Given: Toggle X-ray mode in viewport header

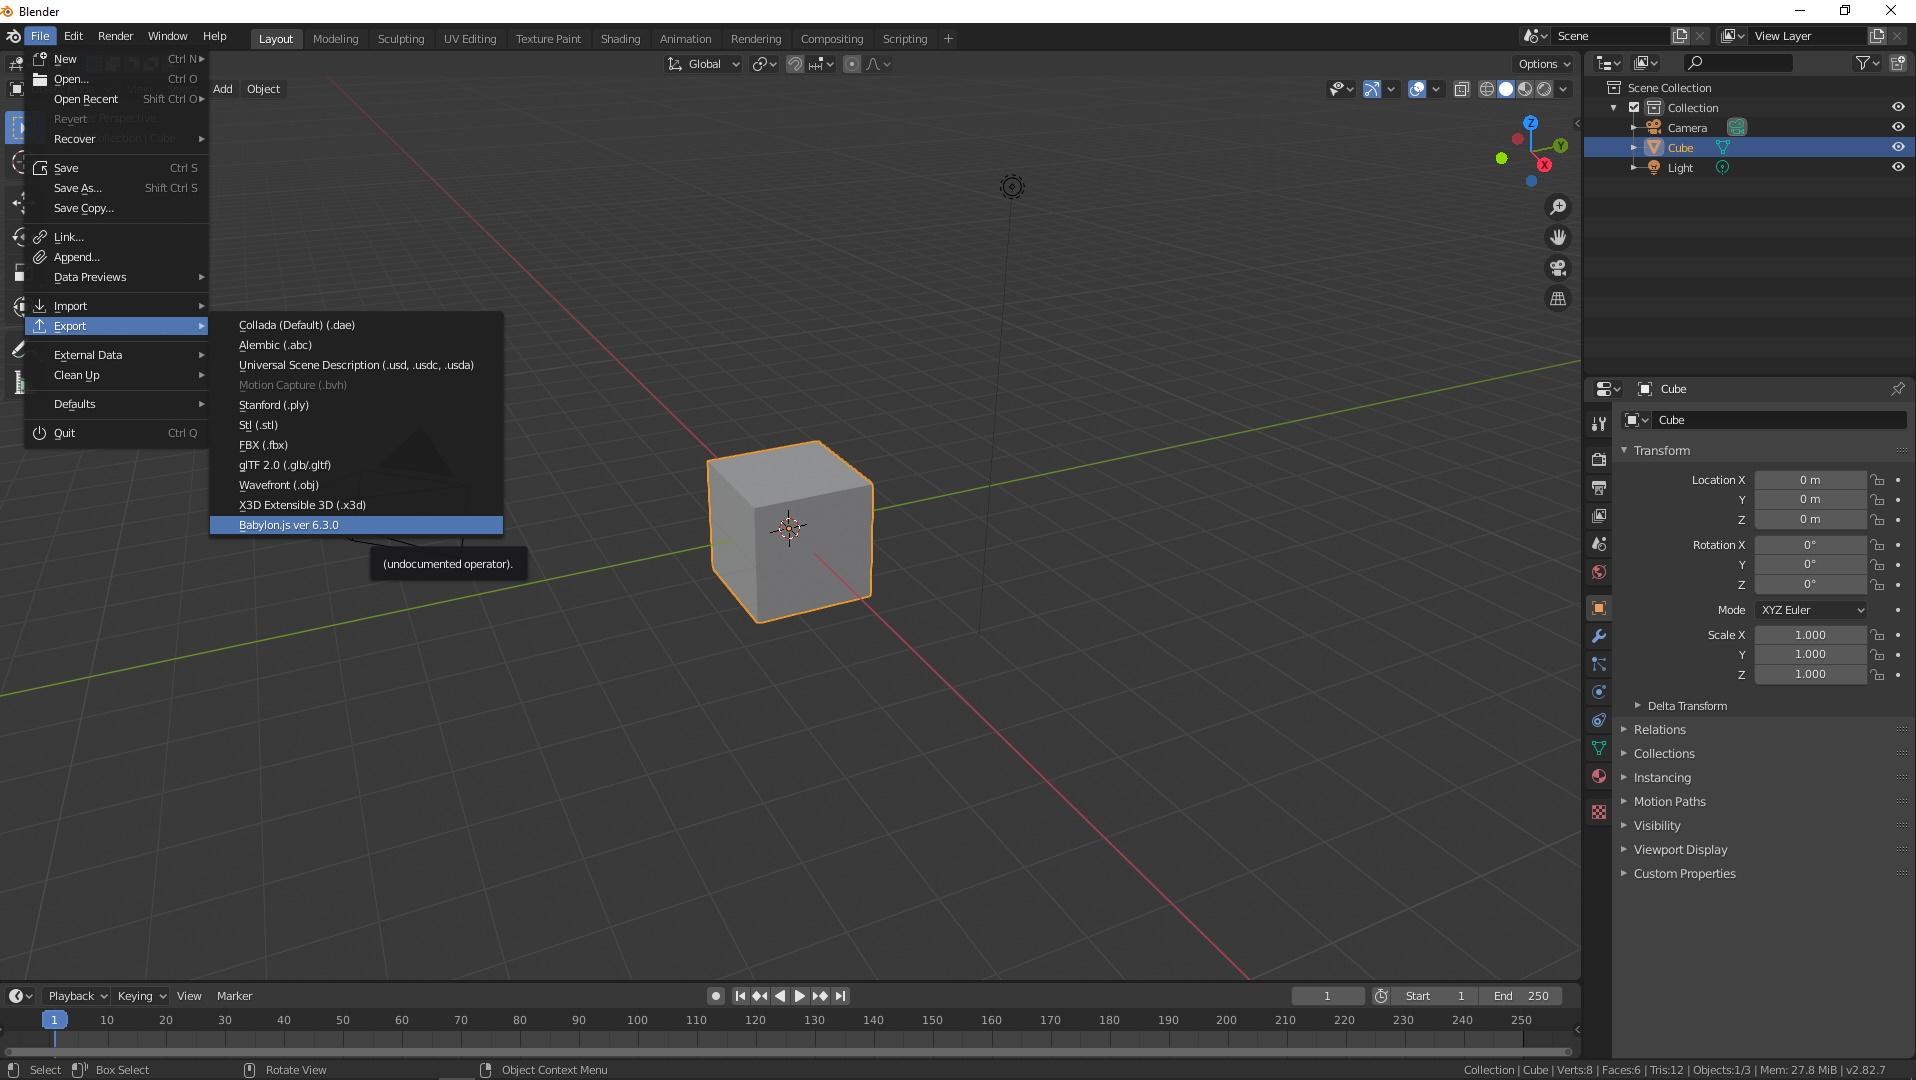Looking at the screenshot, I should (x=1461, y=89).
